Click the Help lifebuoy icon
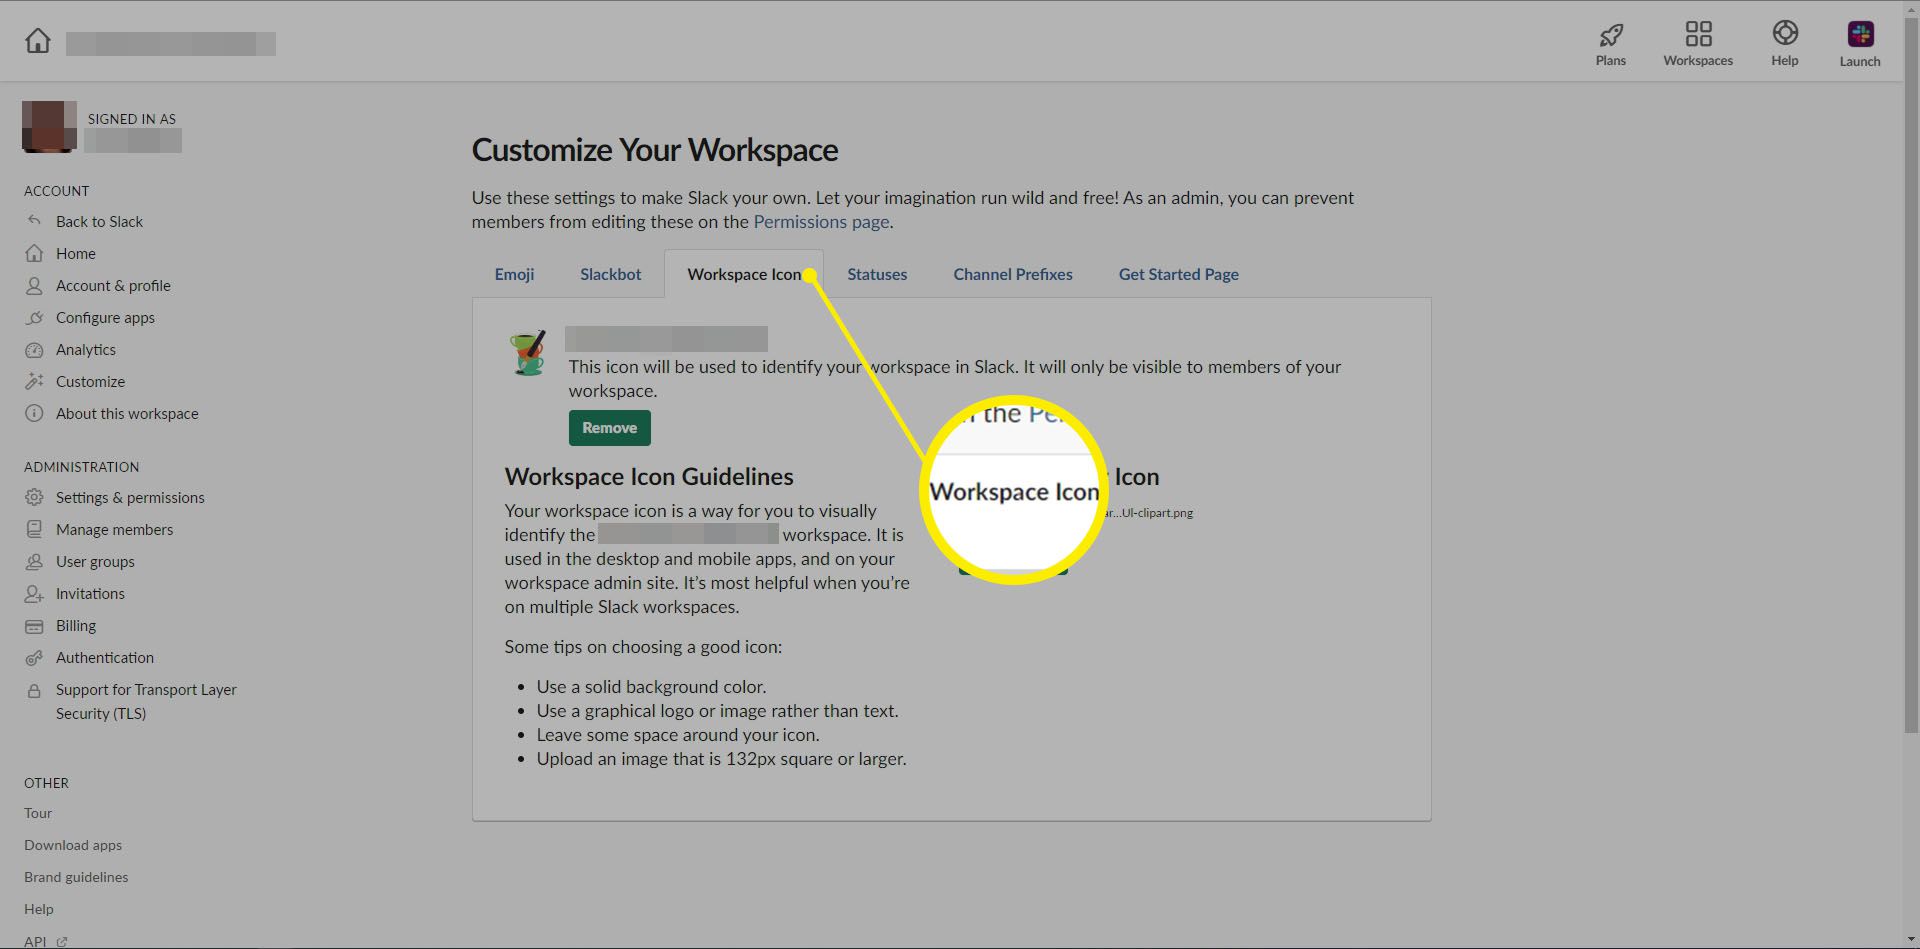 [x=1784, y=34]
